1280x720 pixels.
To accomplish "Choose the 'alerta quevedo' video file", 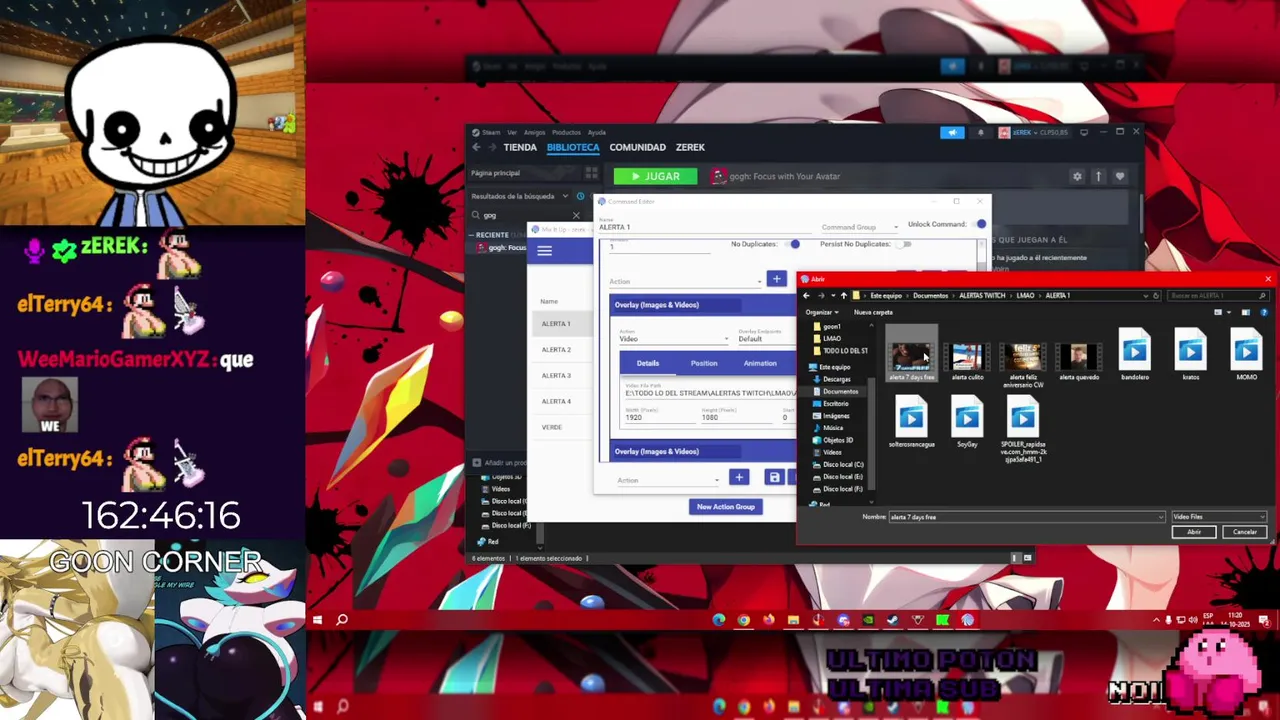I will coord(1079,357).
